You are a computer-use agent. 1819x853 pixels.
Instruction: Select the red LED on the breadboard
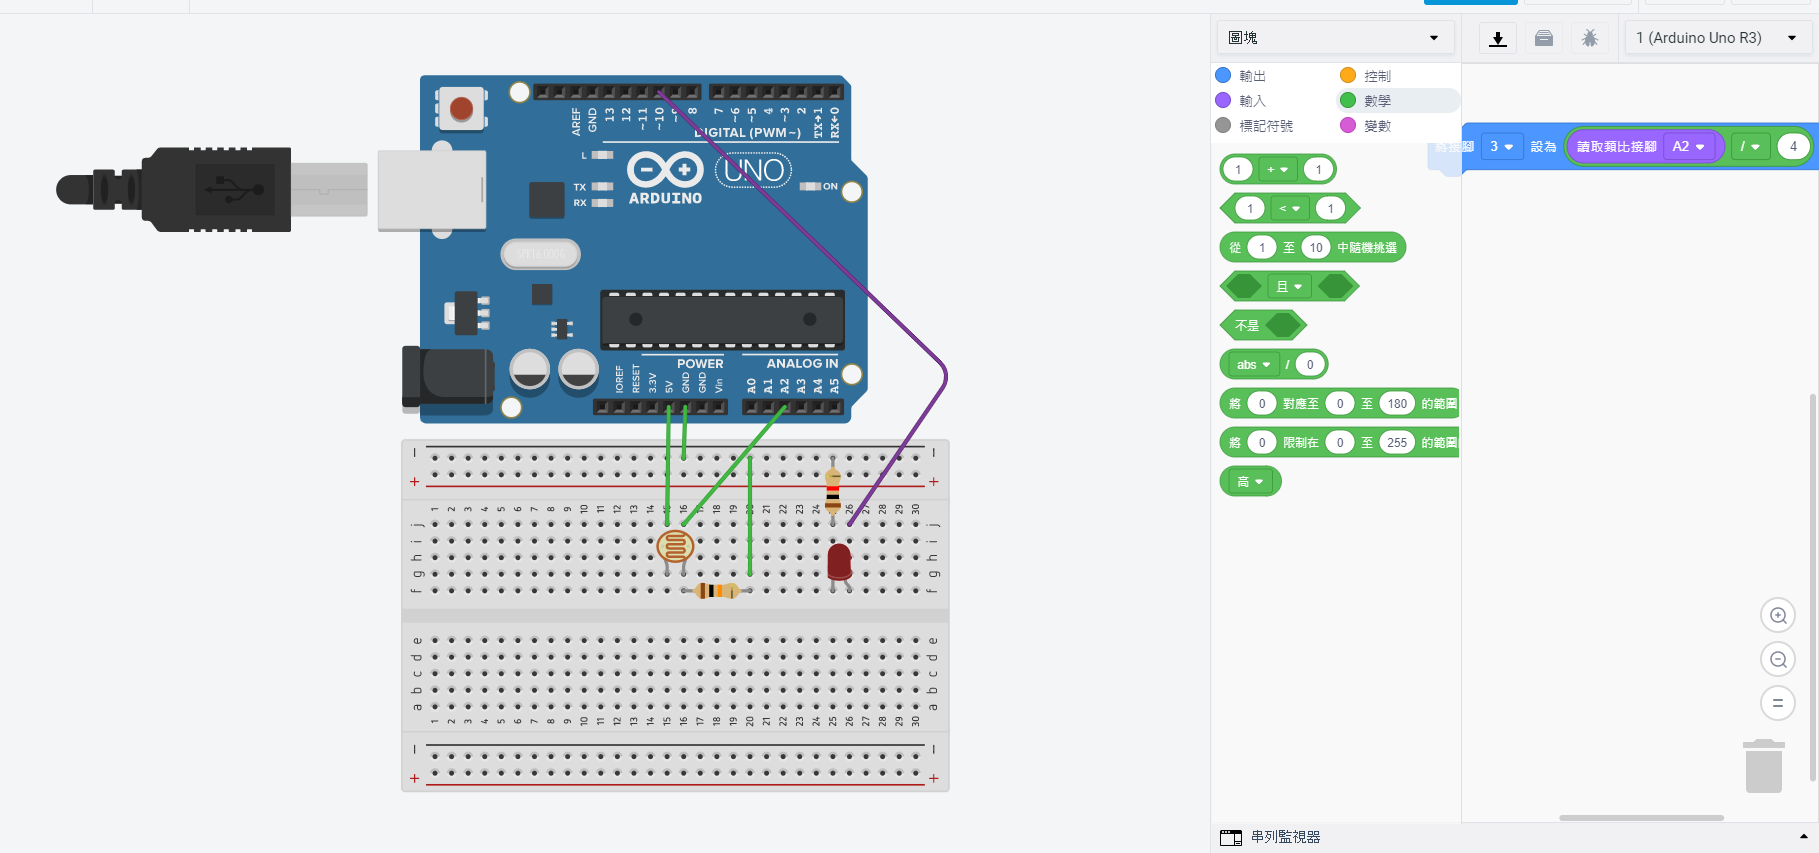[839, 561]
